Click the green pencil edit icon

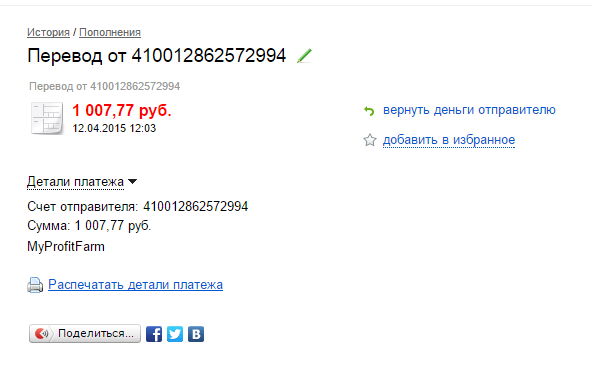coord(304,56)
